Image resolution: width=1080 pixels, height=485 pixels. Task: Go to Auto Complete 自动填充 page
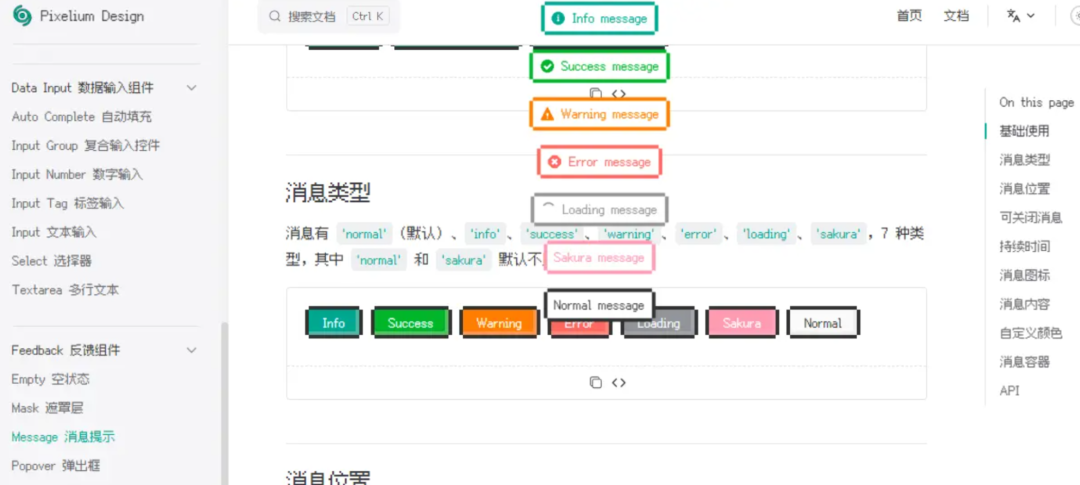(81, 117)
